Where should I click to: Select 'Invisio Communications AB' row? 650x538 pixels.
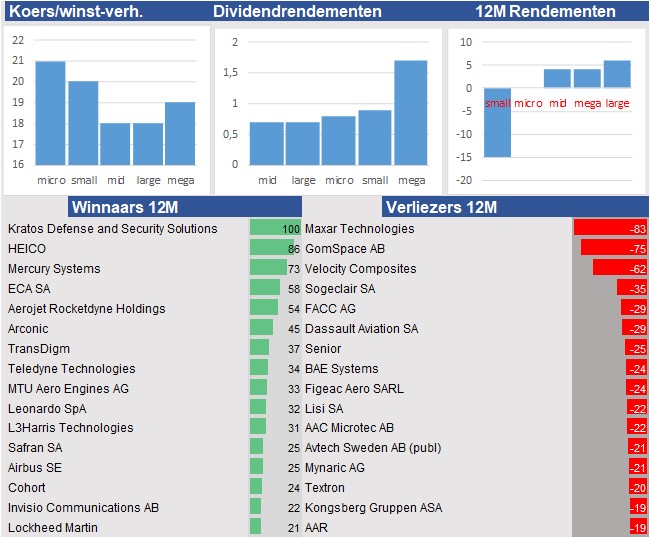pos(83,508)
